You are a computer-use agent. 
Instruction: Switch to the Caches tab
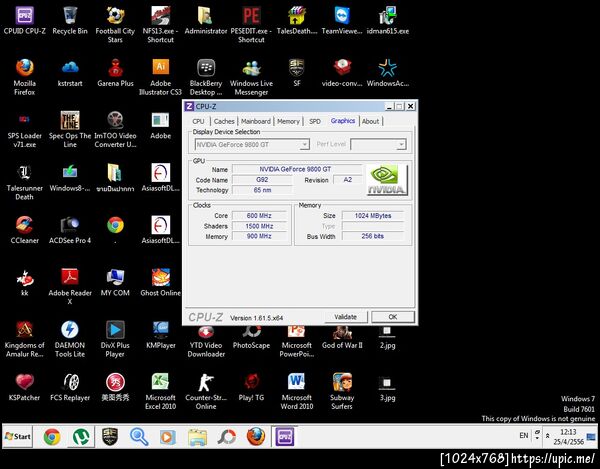click(x=224, y=121)
